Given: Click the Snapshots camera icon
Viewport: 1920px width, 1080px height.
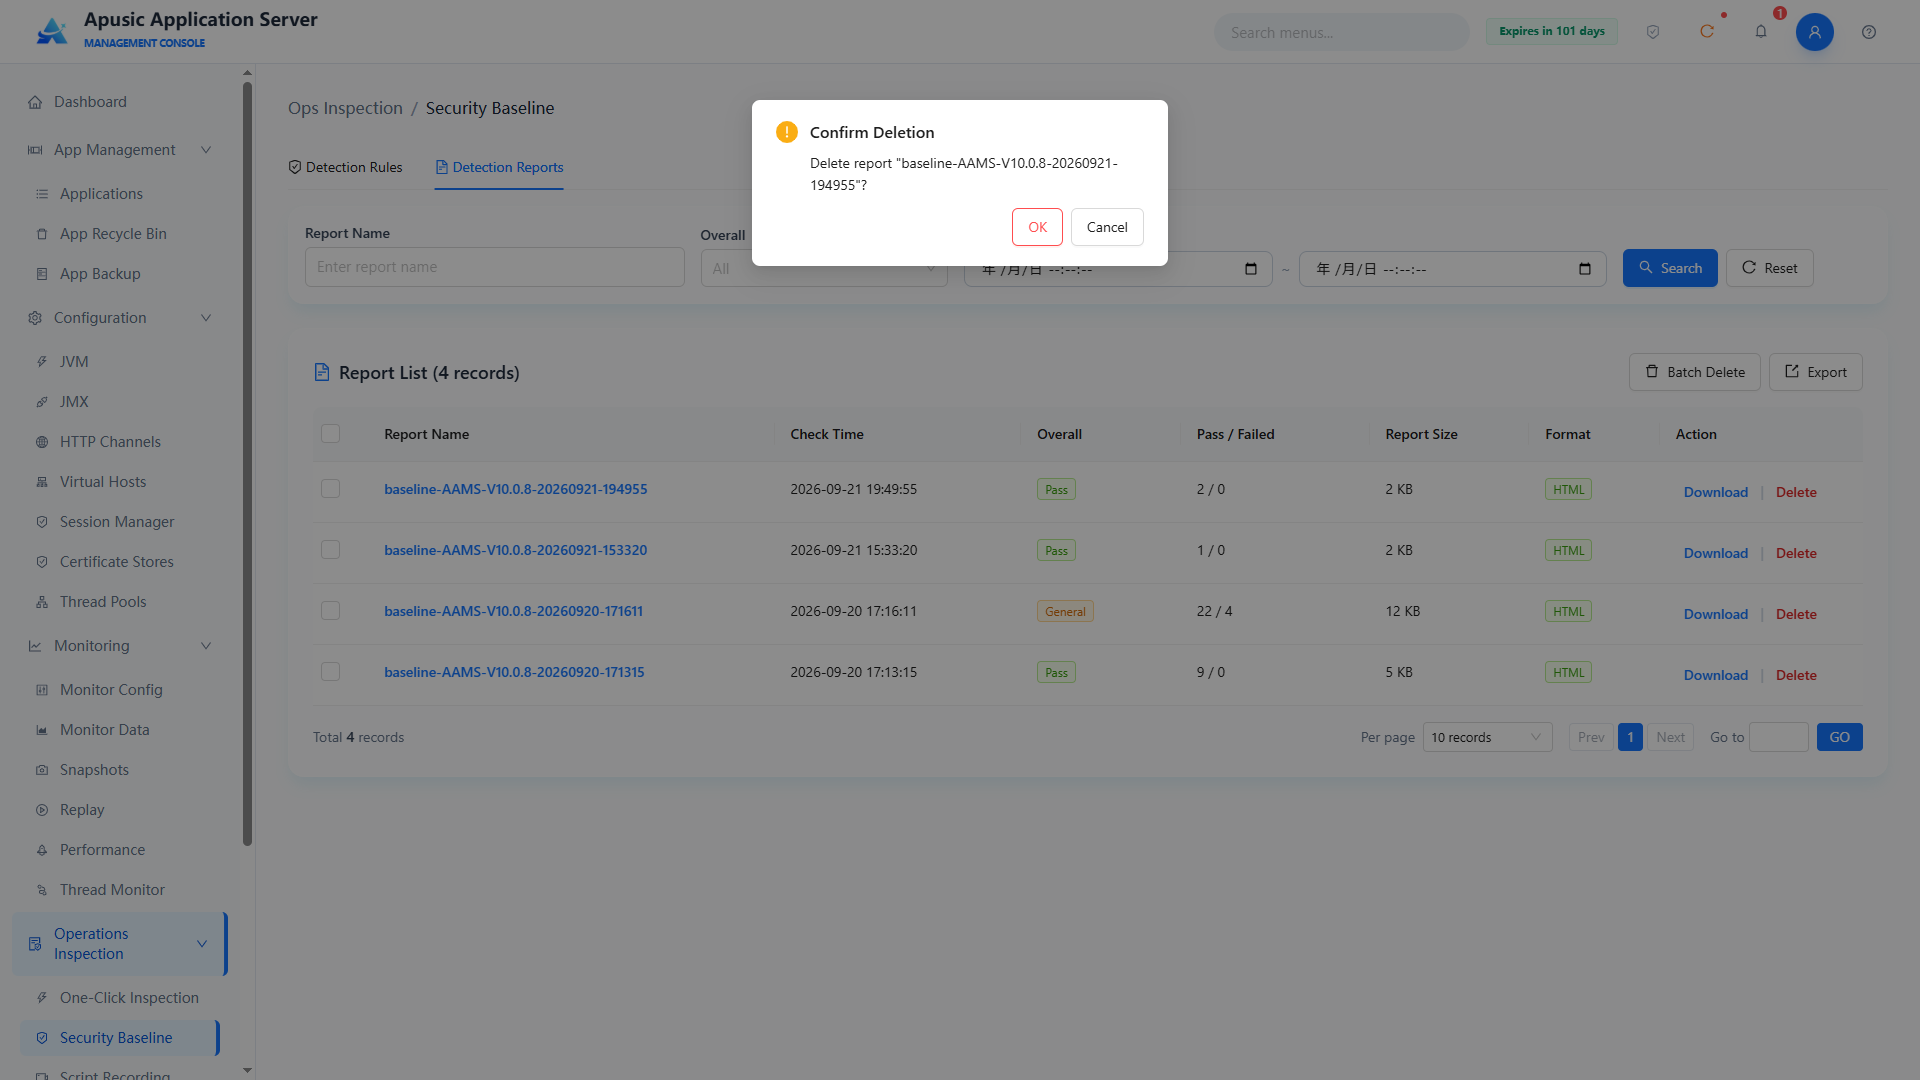Looking at the screenshot, I should [42, 770].
